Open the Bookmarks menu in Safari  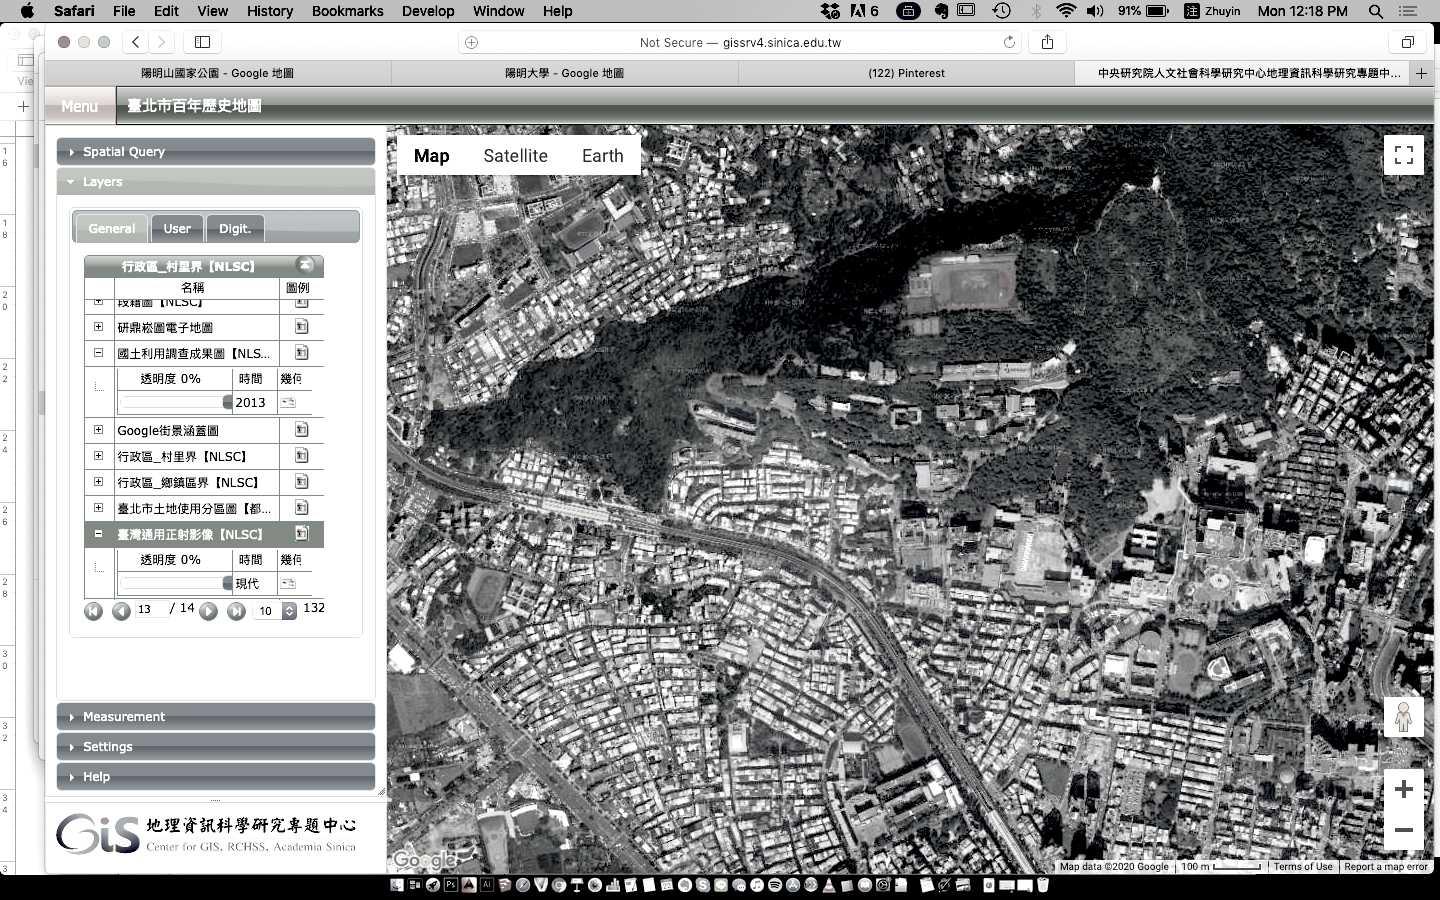[347, 11]
